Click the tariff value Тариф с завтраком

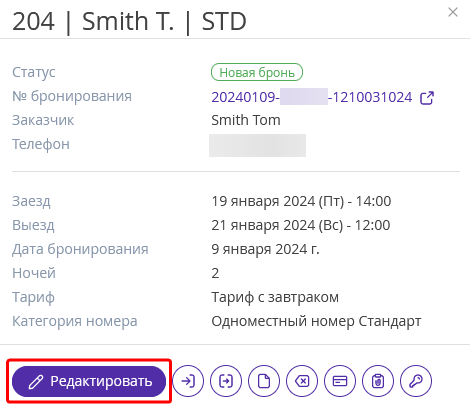point(275,297)
